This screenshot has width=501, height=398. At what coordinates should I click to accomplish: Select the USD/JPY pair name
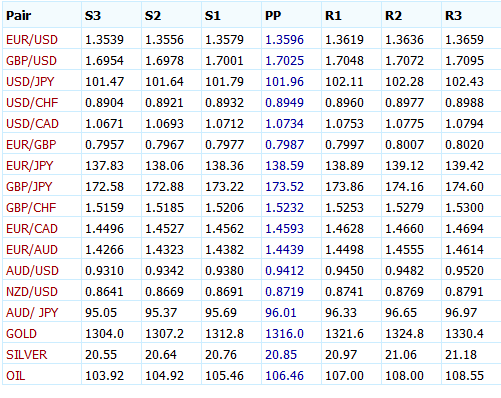[x=30, y=82]
